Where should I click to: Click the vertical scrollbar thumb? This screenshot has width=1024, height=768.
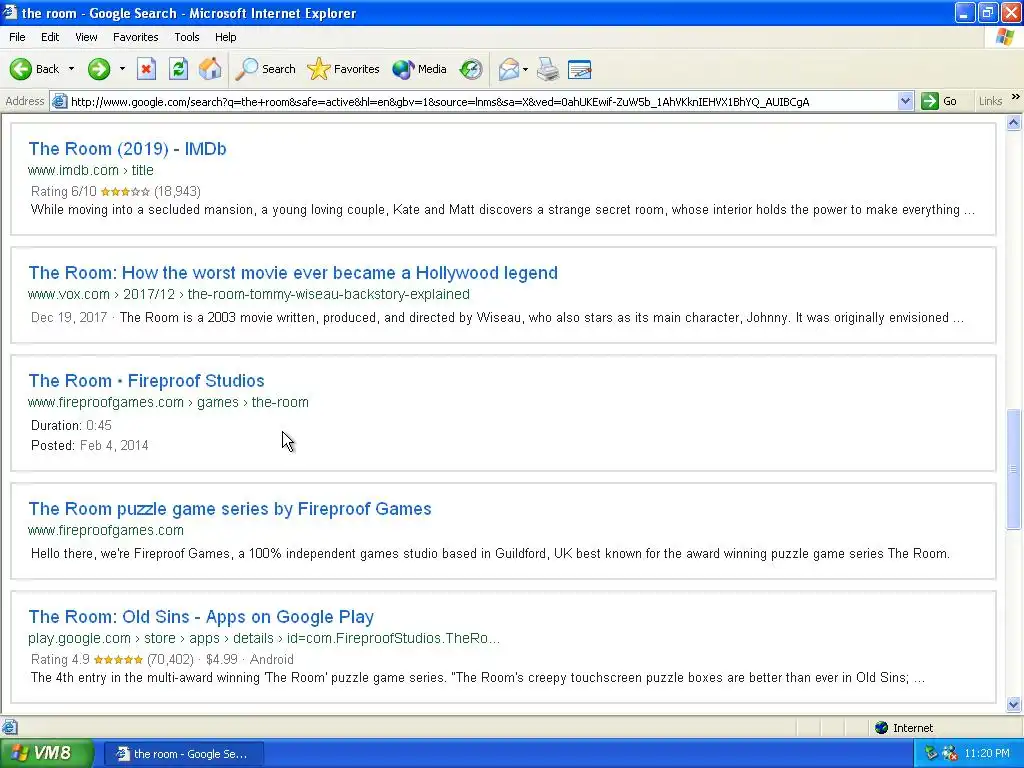(x=1014, y=469)
